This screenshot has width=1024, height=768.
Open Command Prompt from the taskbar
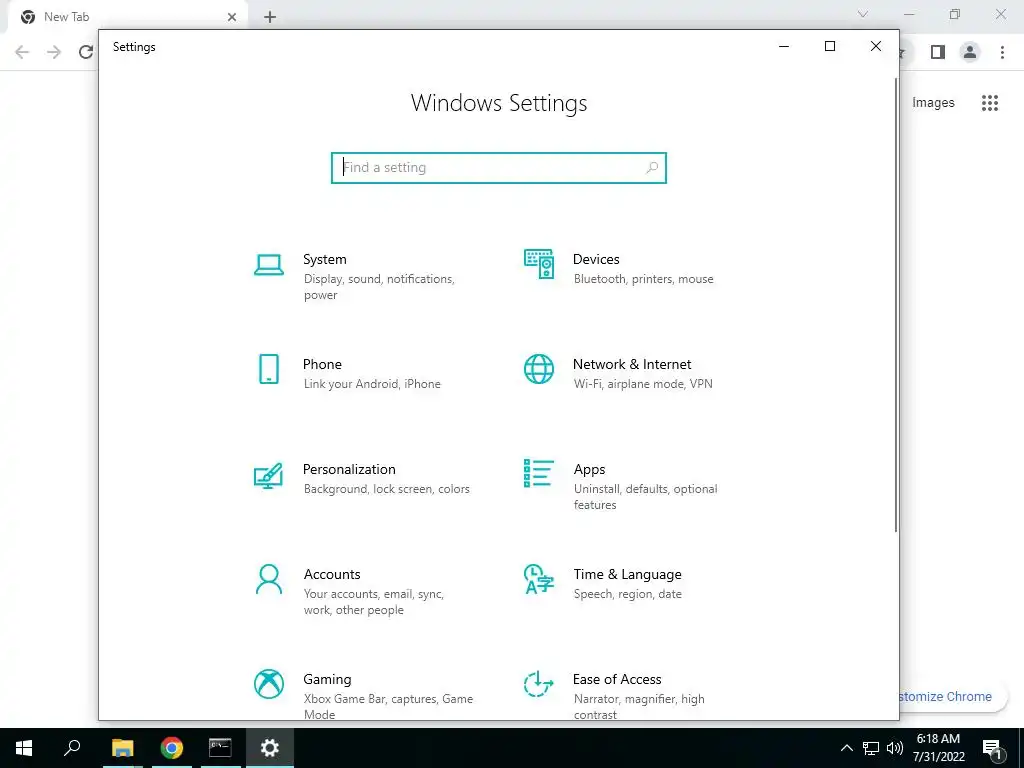(x=220, y=748)
